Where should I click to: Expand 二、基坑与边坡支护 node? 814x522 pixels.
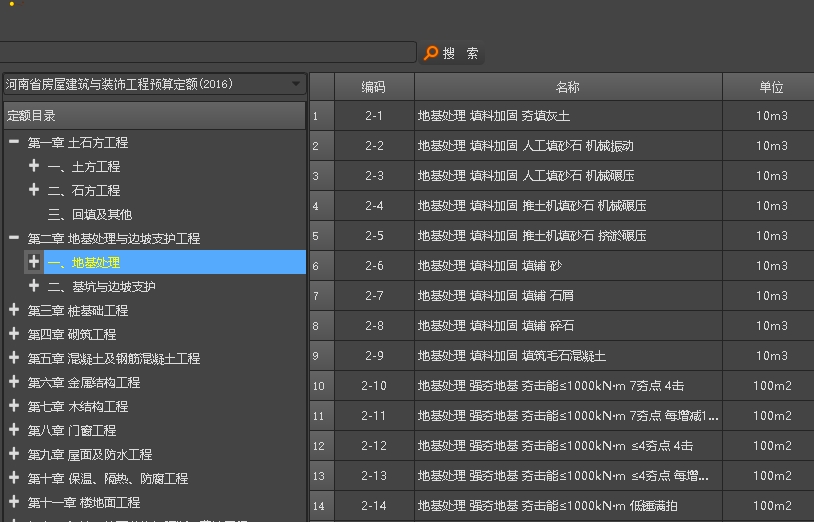[34, 286]
